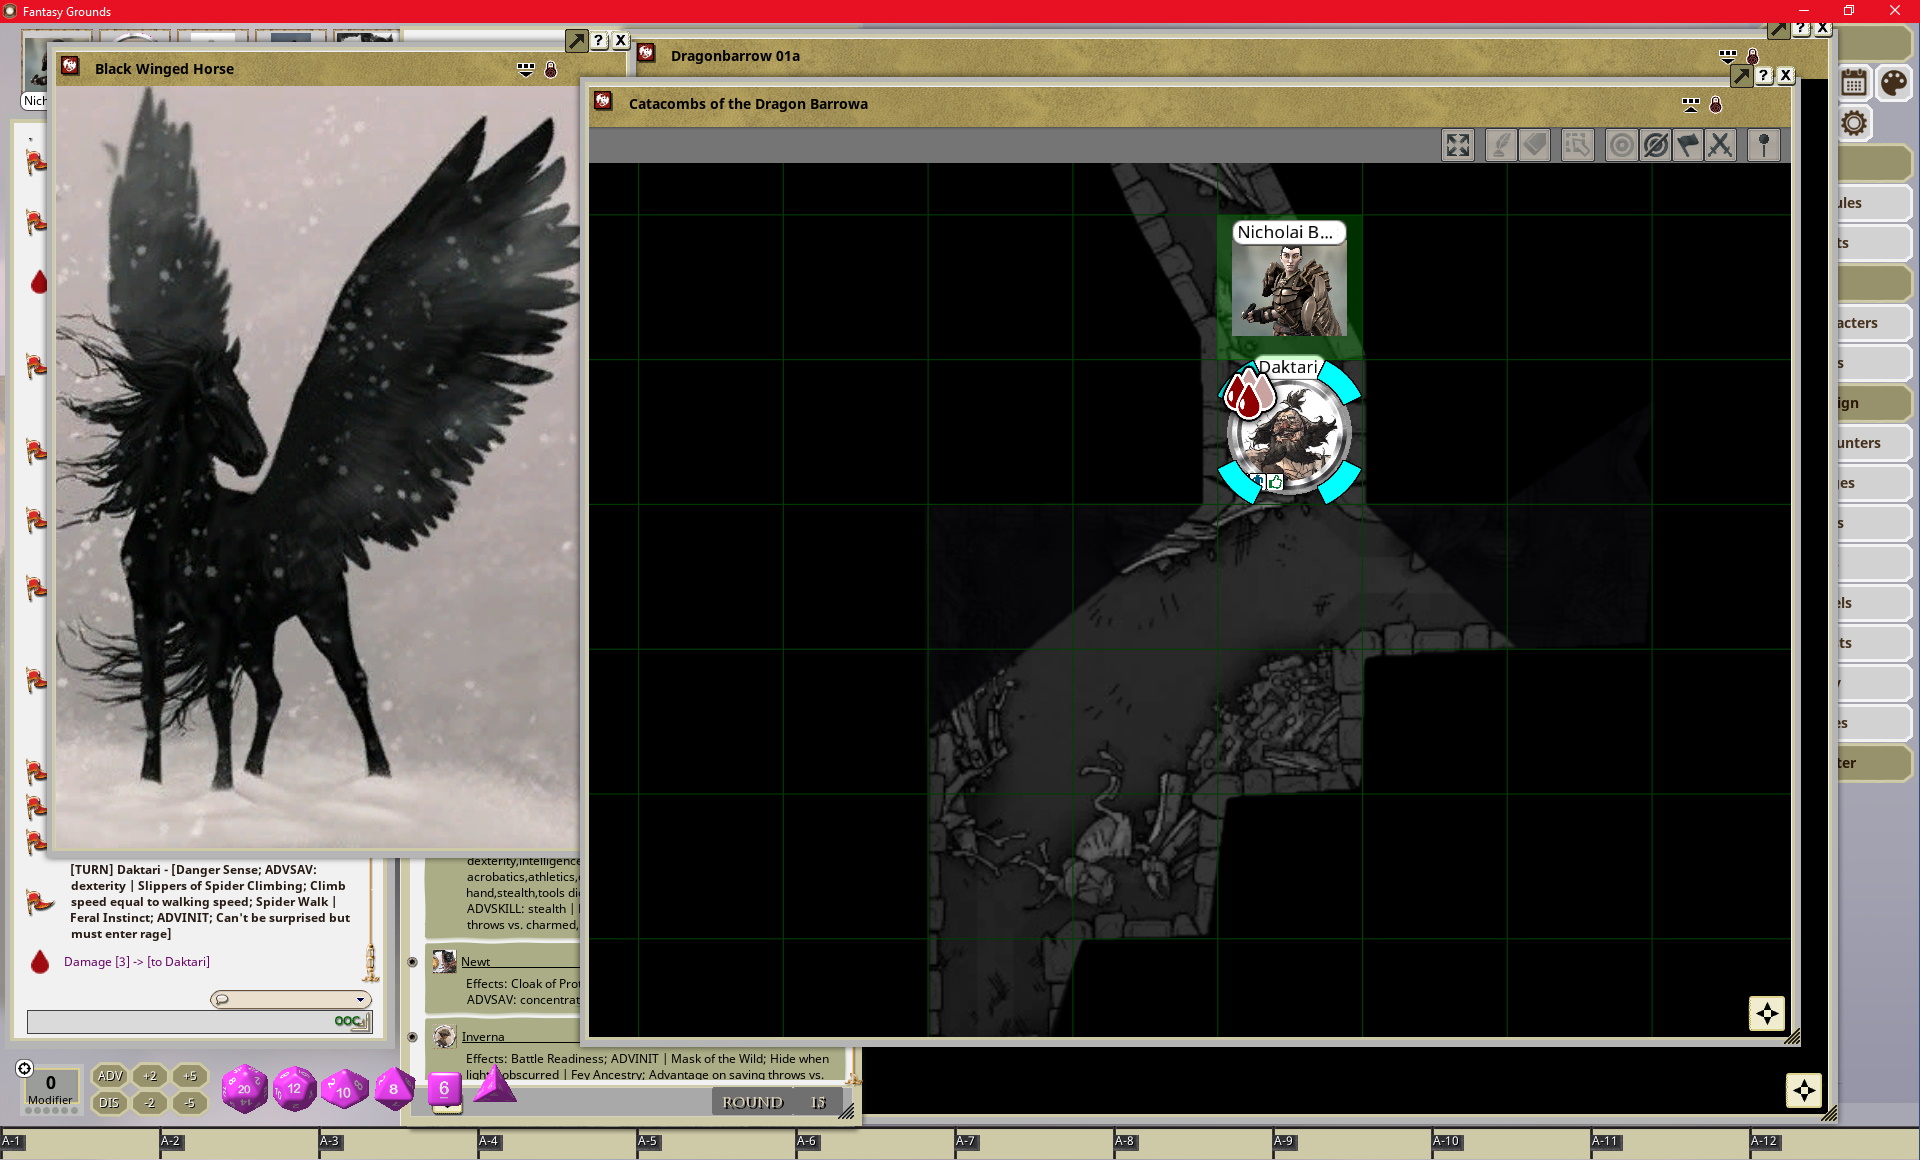Expand the toolbar menu on Black Winged Horse window
This screenshot has width=1920, height=1160.
tap(526, 69)
